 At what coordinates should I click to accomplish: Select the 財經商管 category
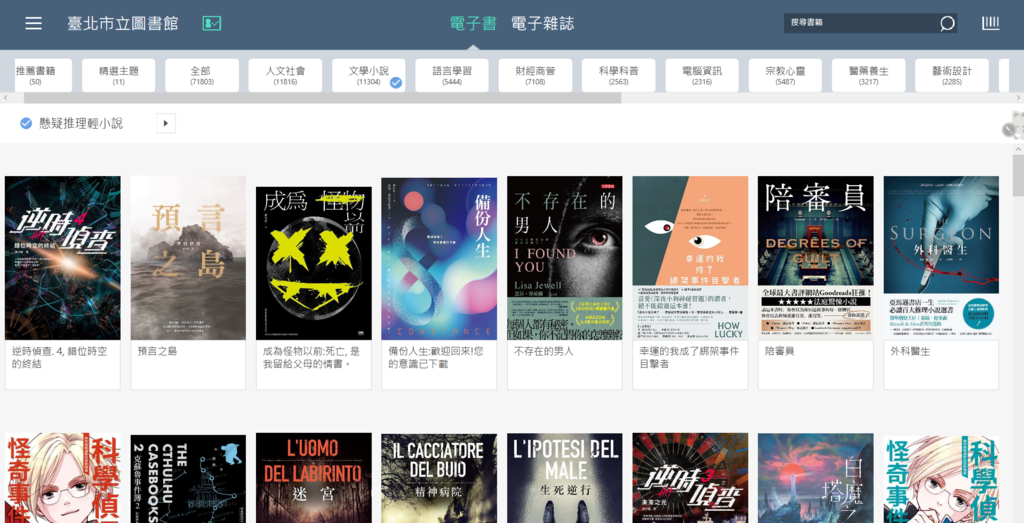(x=536, y=75)
